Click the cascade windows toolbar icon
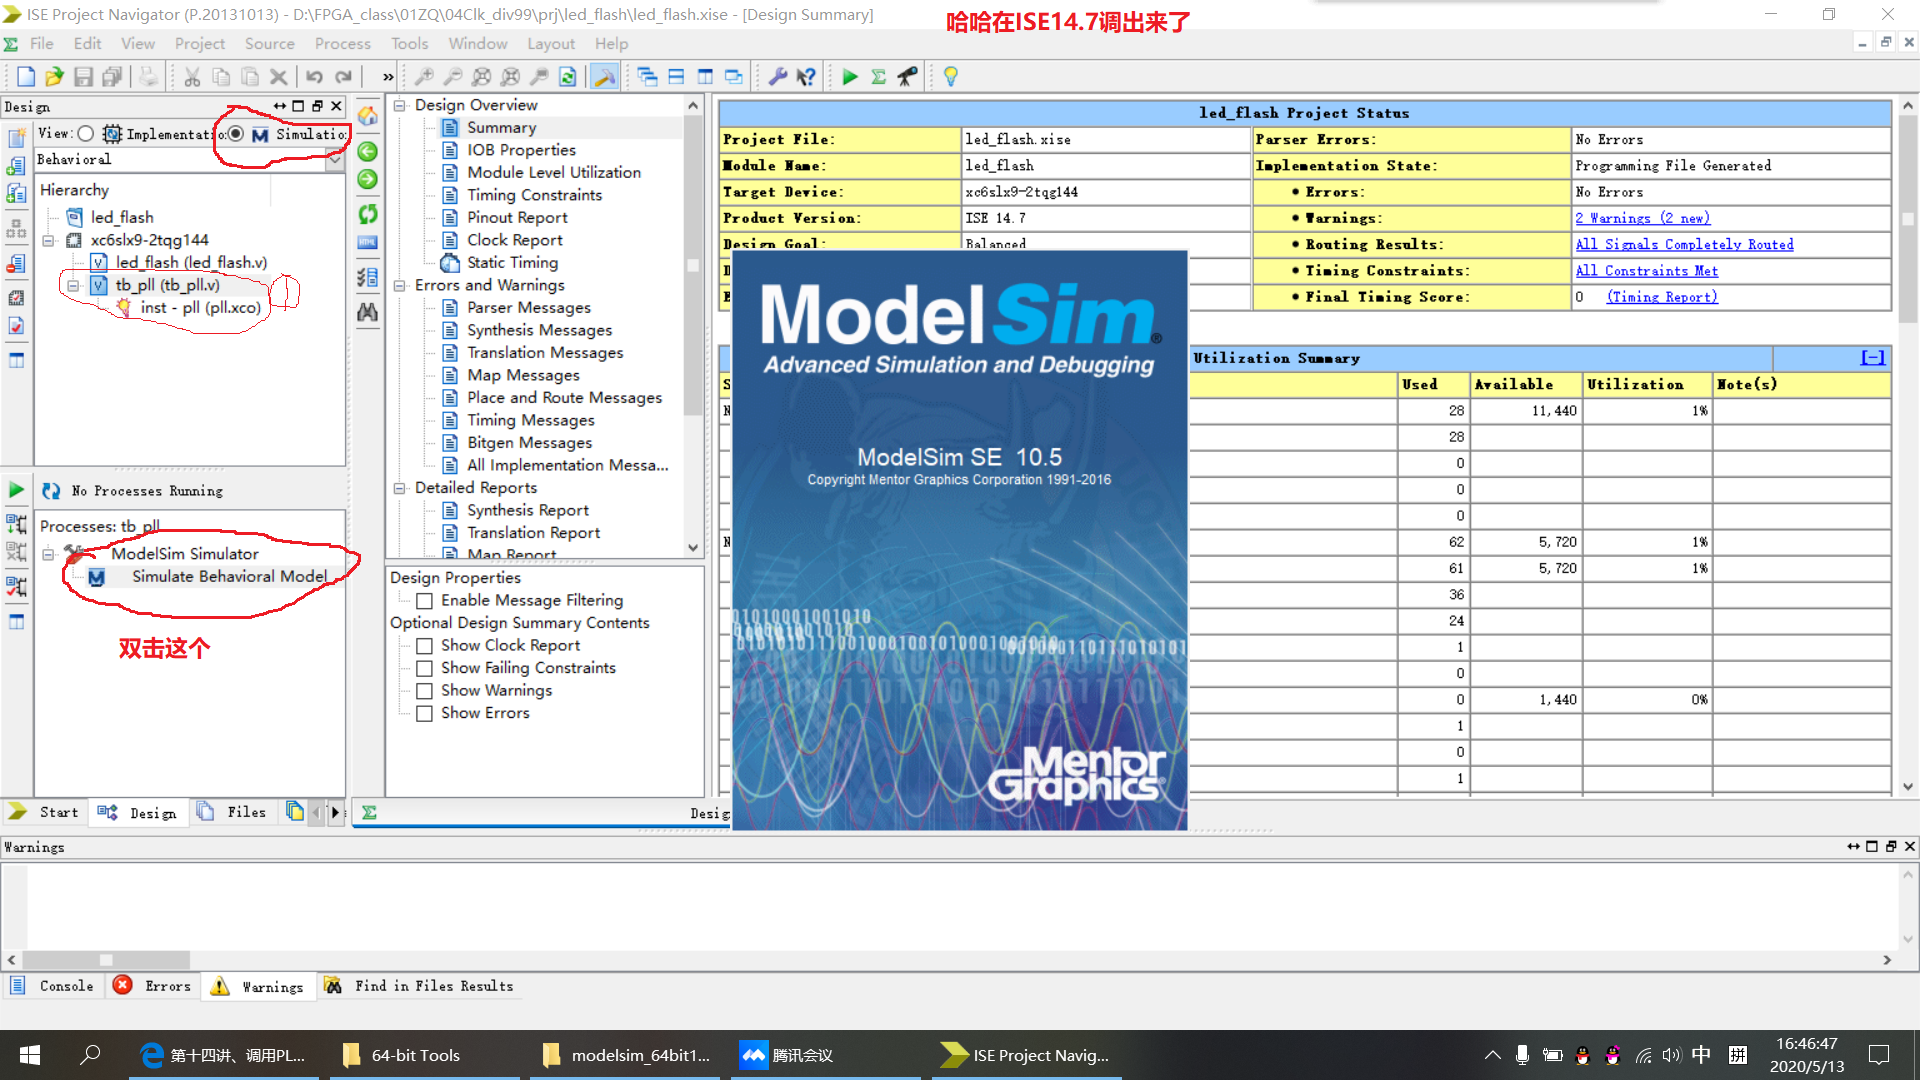 pos(647,77)
